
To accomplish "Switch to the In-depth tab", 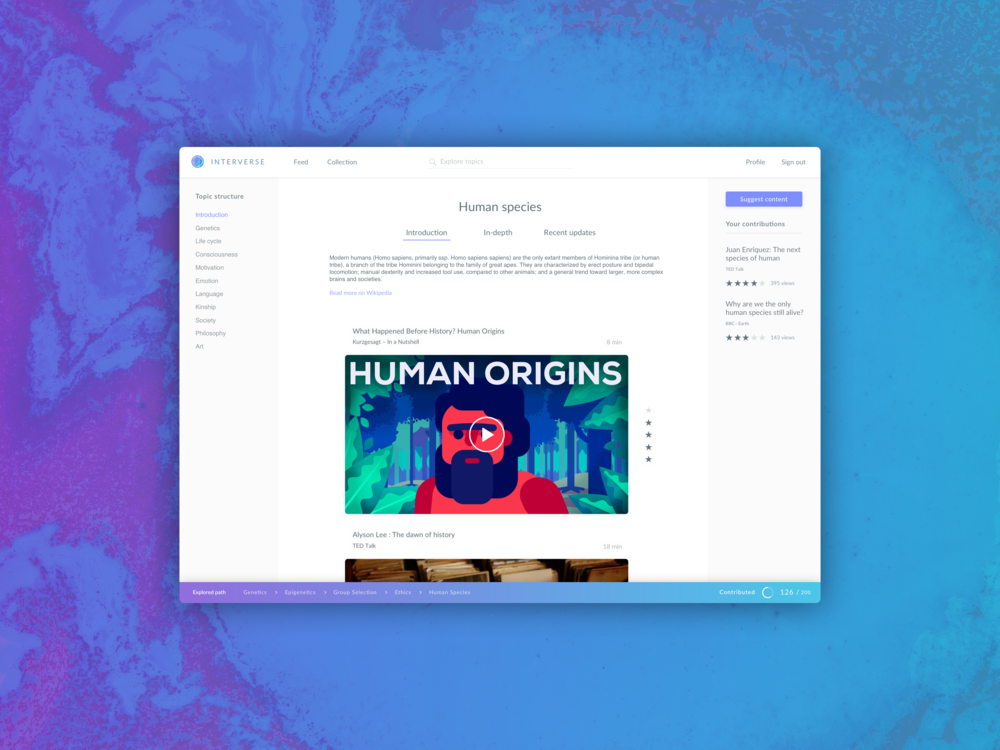I will [x=497, y=233].
